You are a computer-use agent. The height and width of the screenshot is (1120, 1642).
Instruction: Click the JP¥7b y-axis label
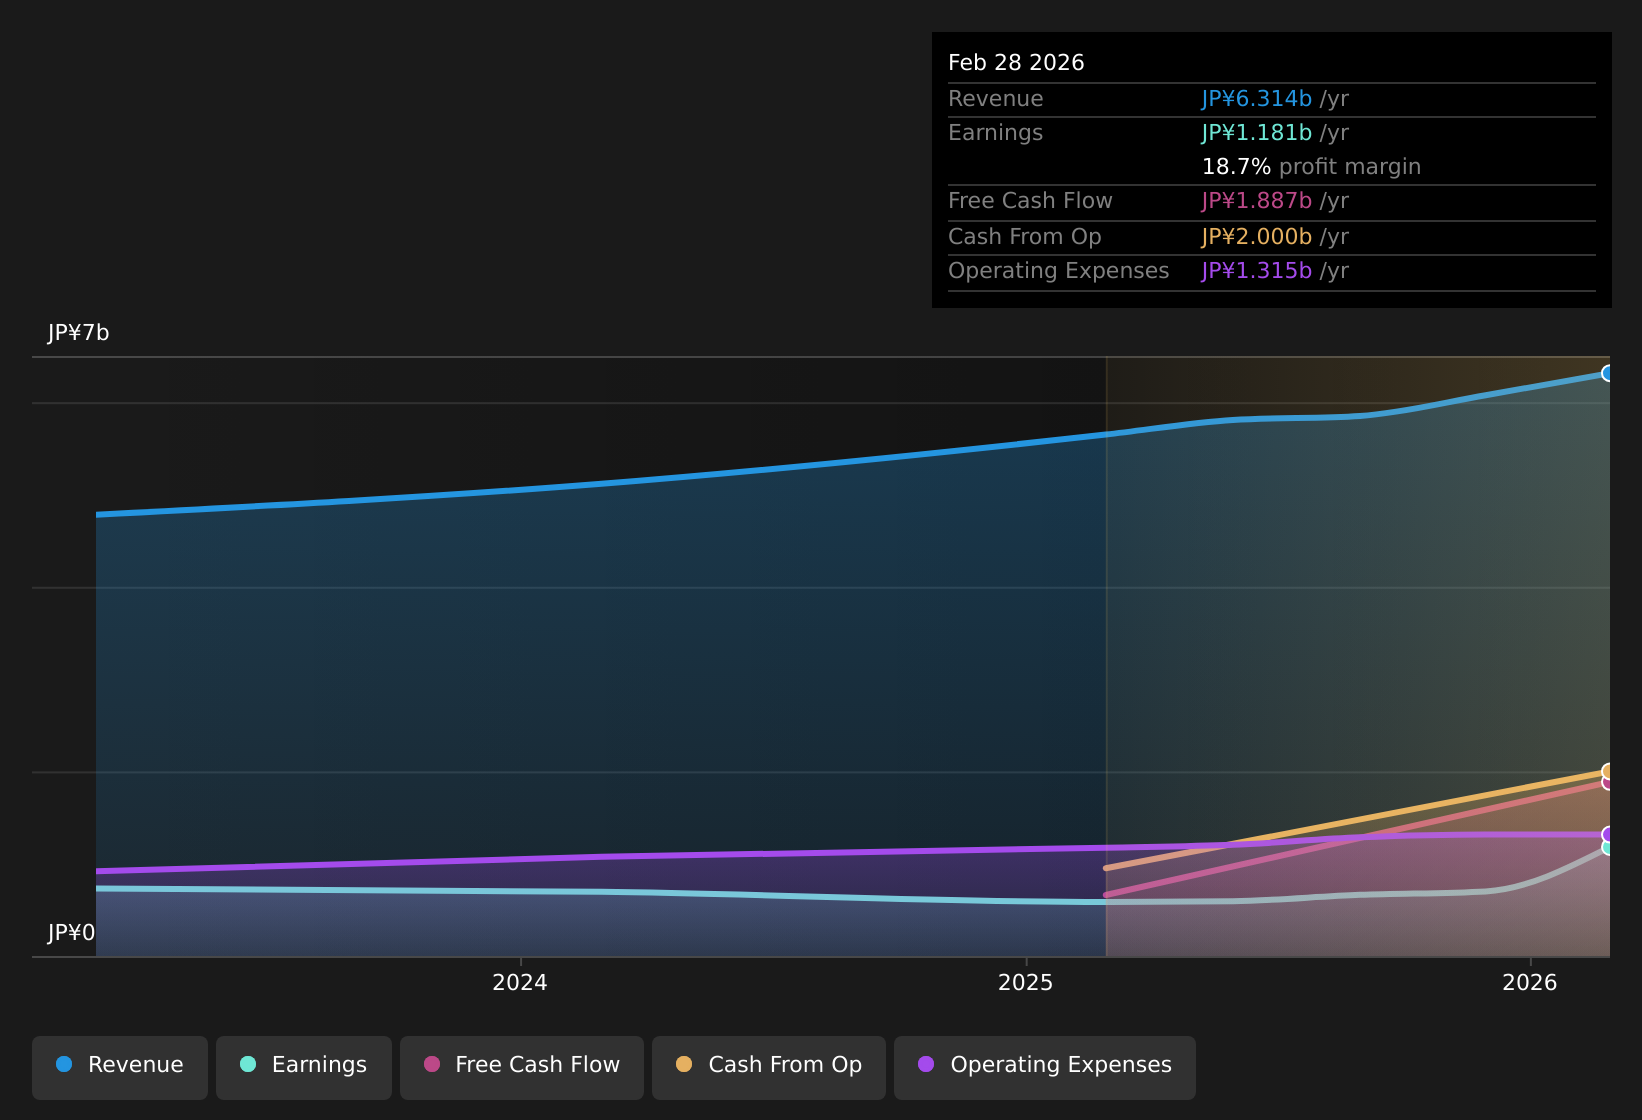[x=78, y=333]
